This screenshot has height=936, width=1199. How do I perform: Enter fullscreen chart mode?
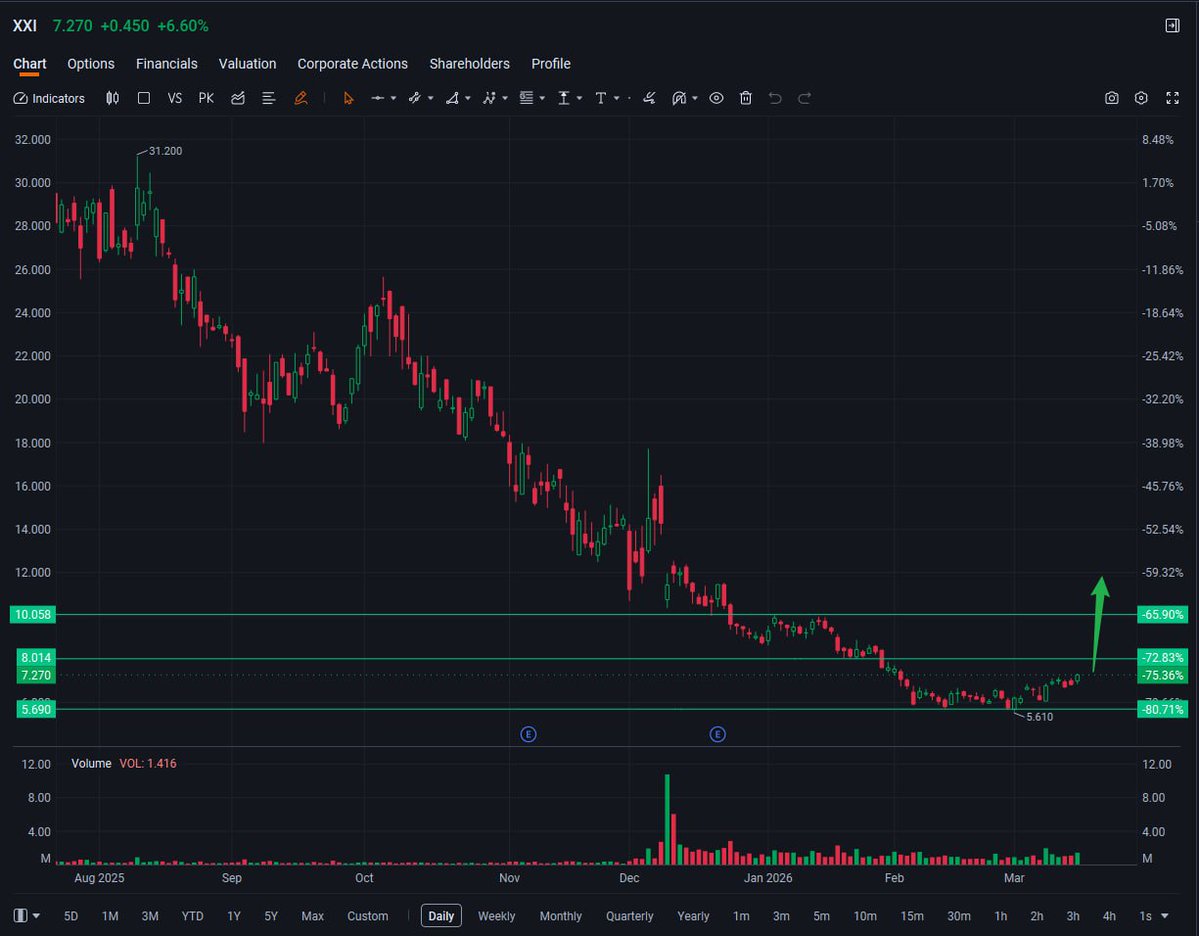[x=1172, y=98]
